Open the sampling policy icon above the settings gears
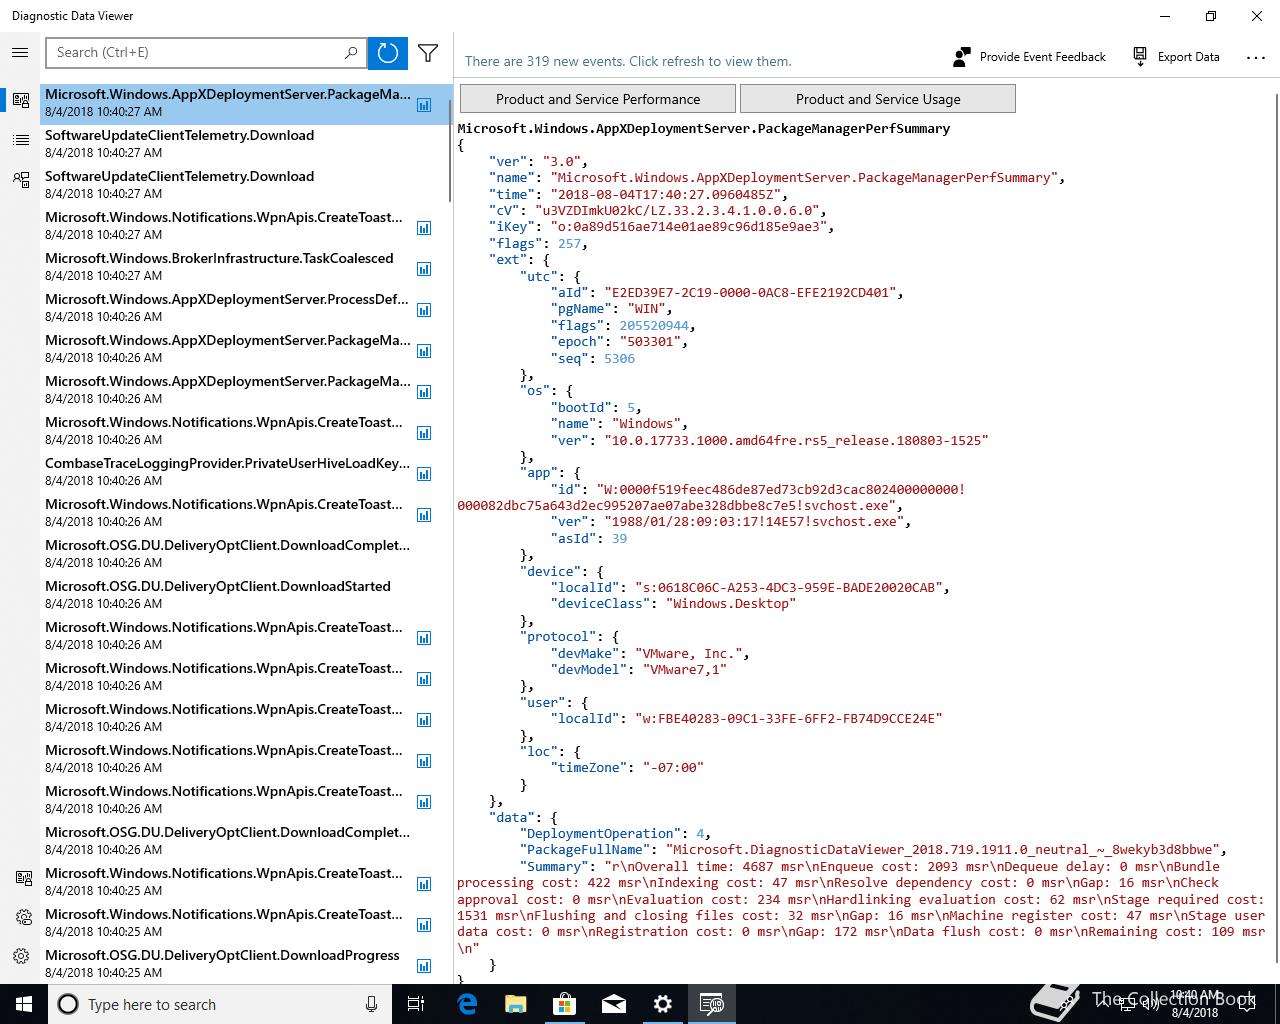 [x=23, y=878]
